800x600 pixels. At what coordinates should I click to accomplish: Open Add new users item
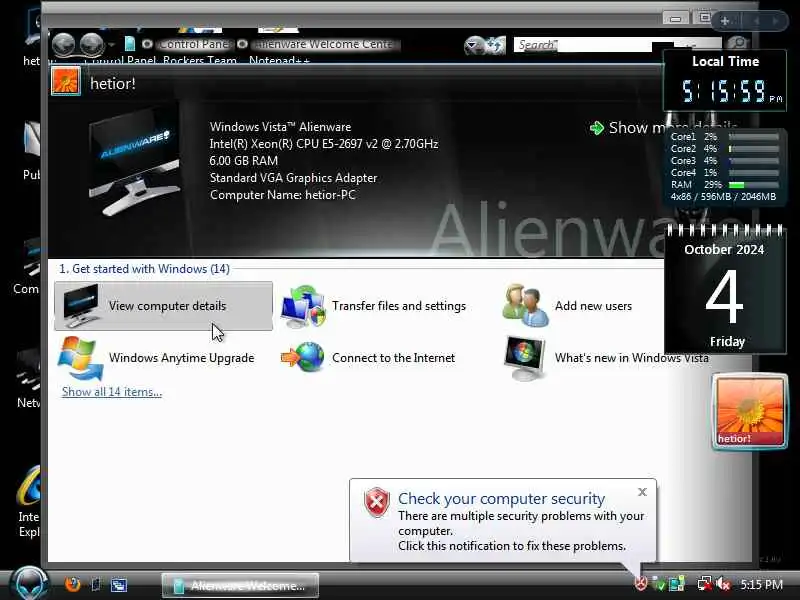[x=567, y=306]
